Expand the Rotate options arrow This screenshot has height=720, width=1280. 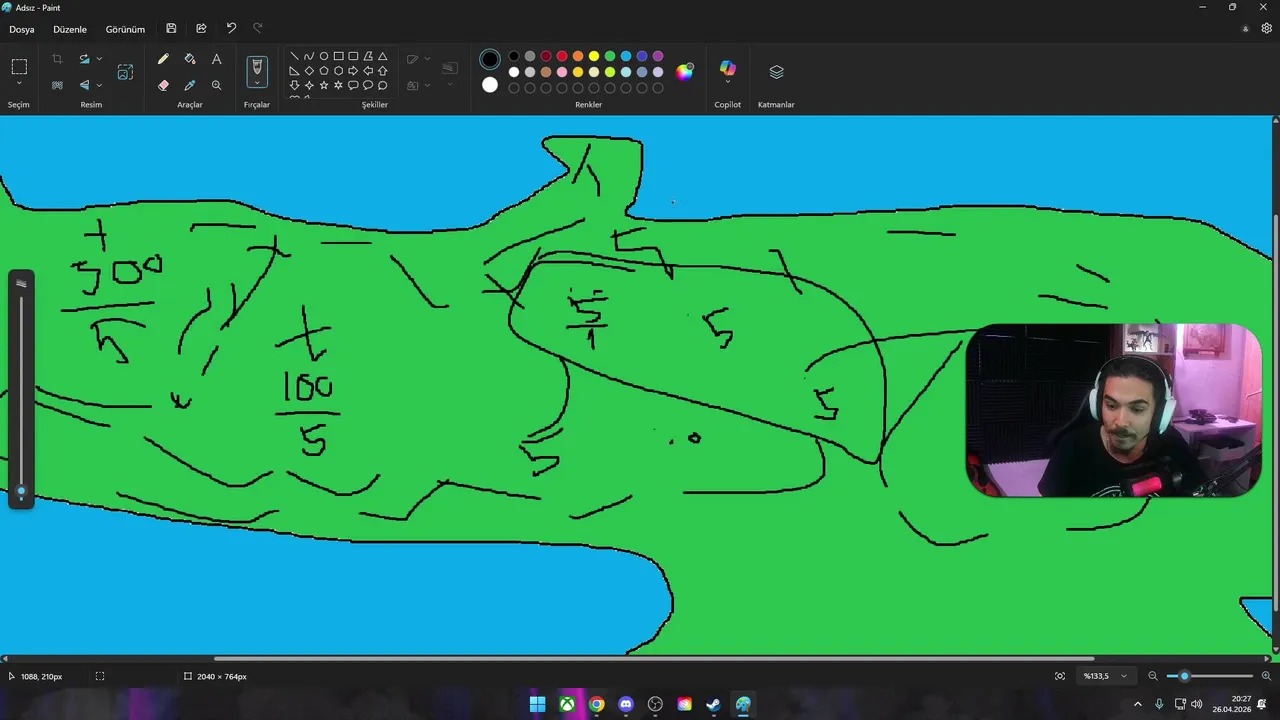[x=99, y=59]
